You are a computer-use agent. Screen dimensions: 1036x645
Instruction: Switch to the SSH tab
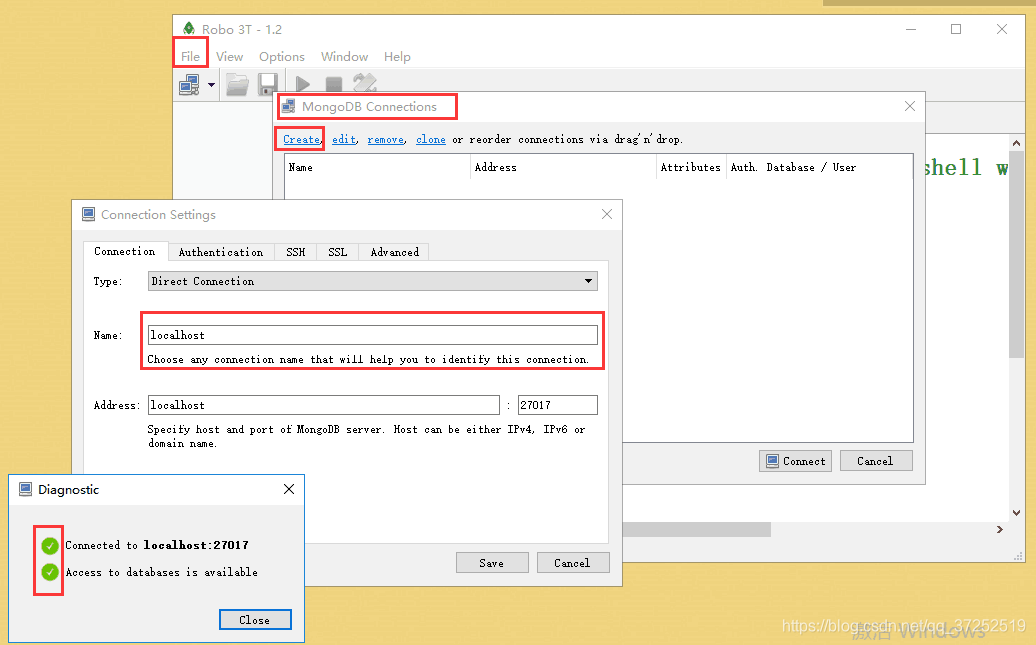(295, 252)
